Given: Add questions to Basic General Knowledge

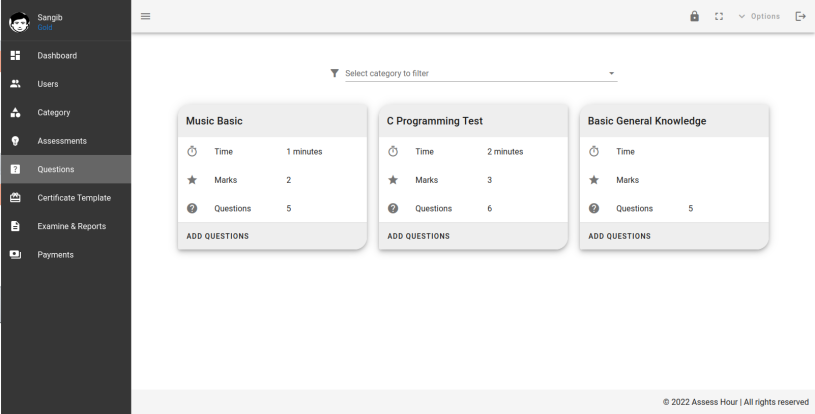Looking at the screenshot, I should pos(619,236).
